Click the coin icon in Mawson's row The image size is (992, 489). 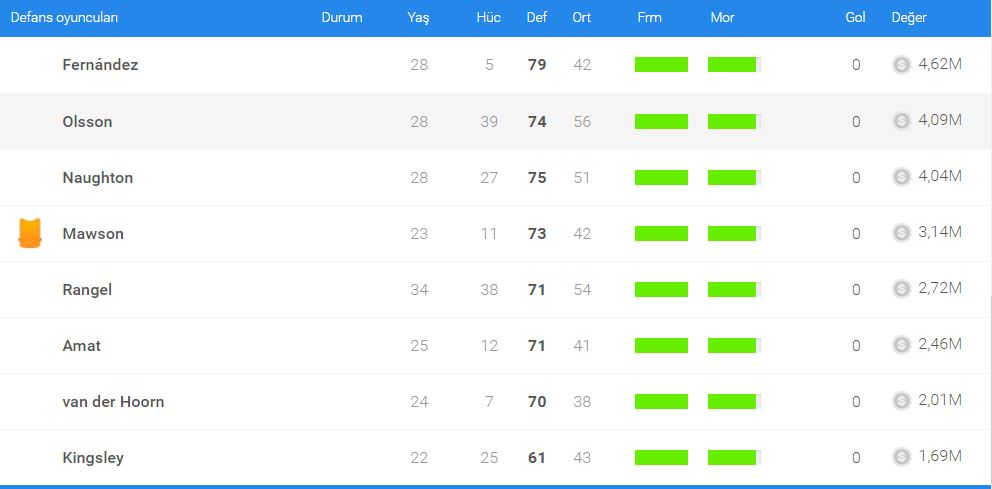point(901,233)
